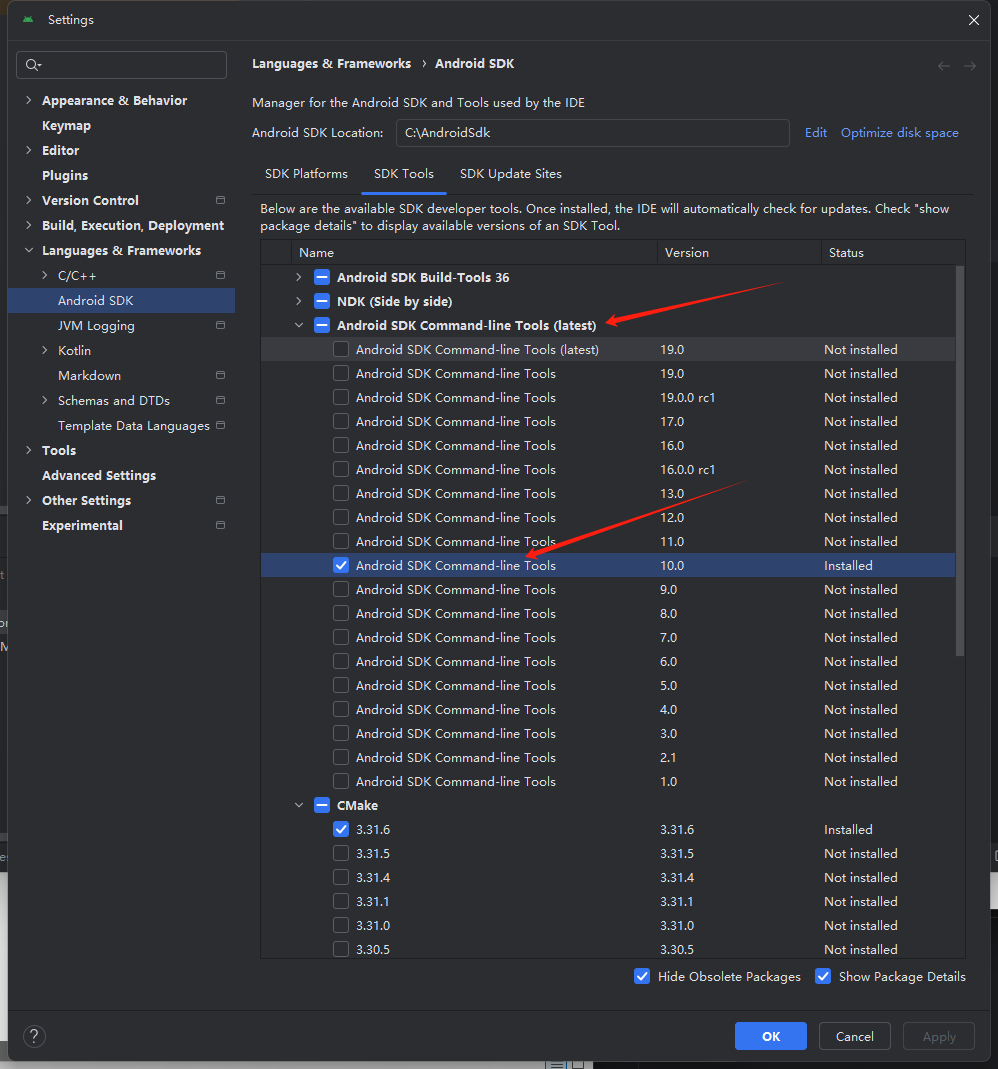The image size is (998, 1069).
Task: Expand NDK (Side by side) row
Action: click(299, 301)
